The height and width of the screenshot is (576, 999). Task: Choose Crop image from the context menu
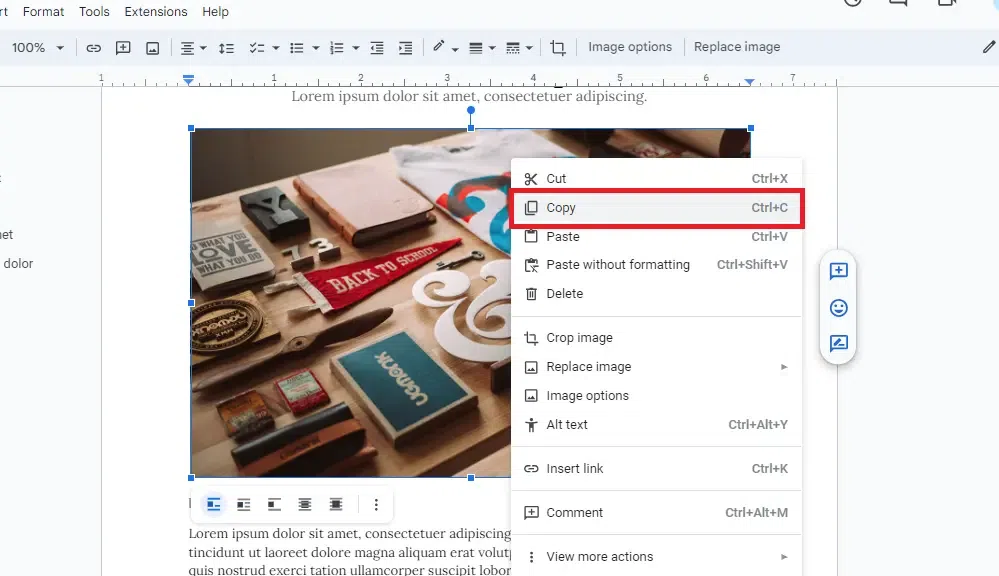(x=656, y=338)
